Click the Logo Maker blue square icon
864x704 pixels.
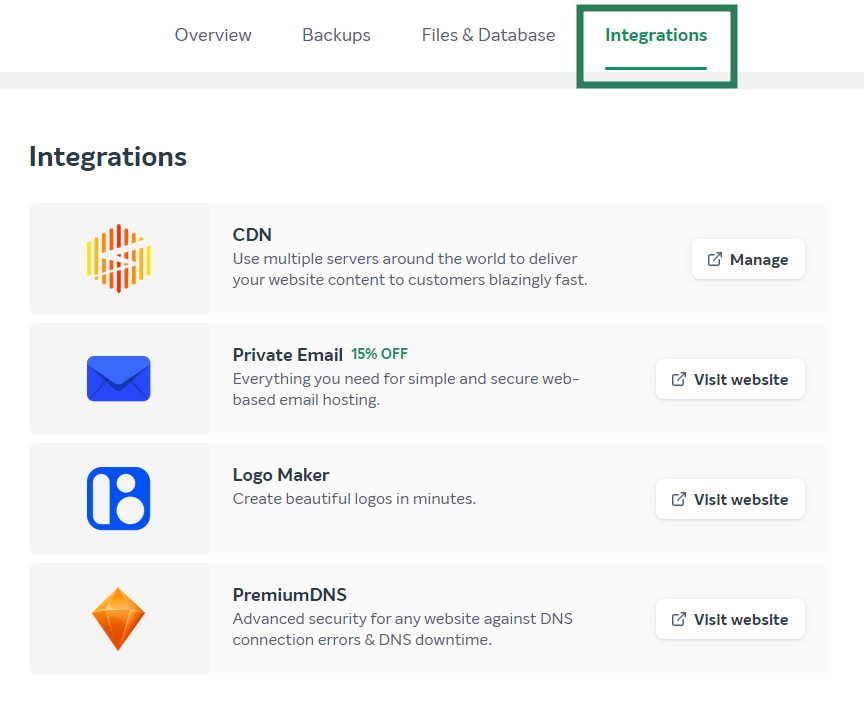118,499
